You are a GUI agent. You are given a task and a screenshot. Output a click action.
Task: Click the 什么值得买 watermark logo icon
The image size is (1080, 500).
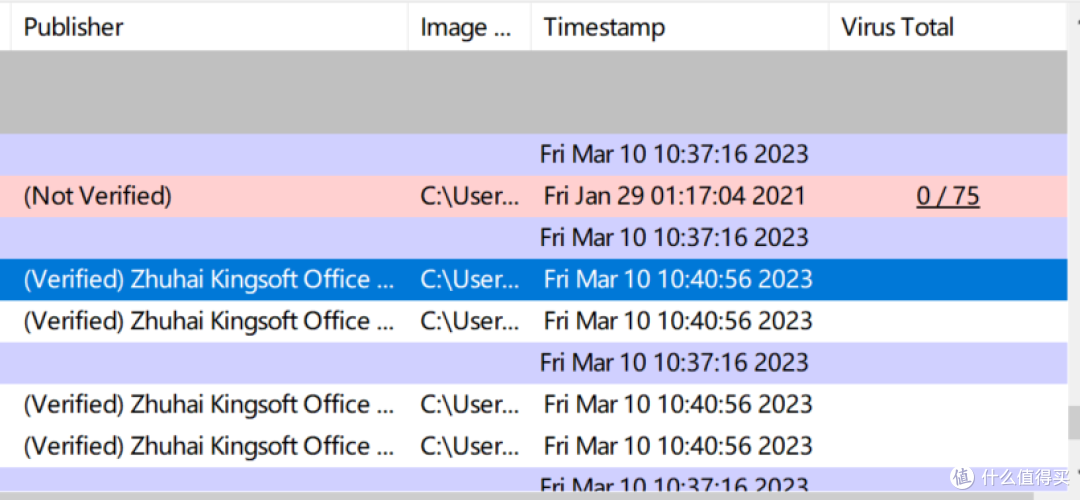[x=962, y=477]
